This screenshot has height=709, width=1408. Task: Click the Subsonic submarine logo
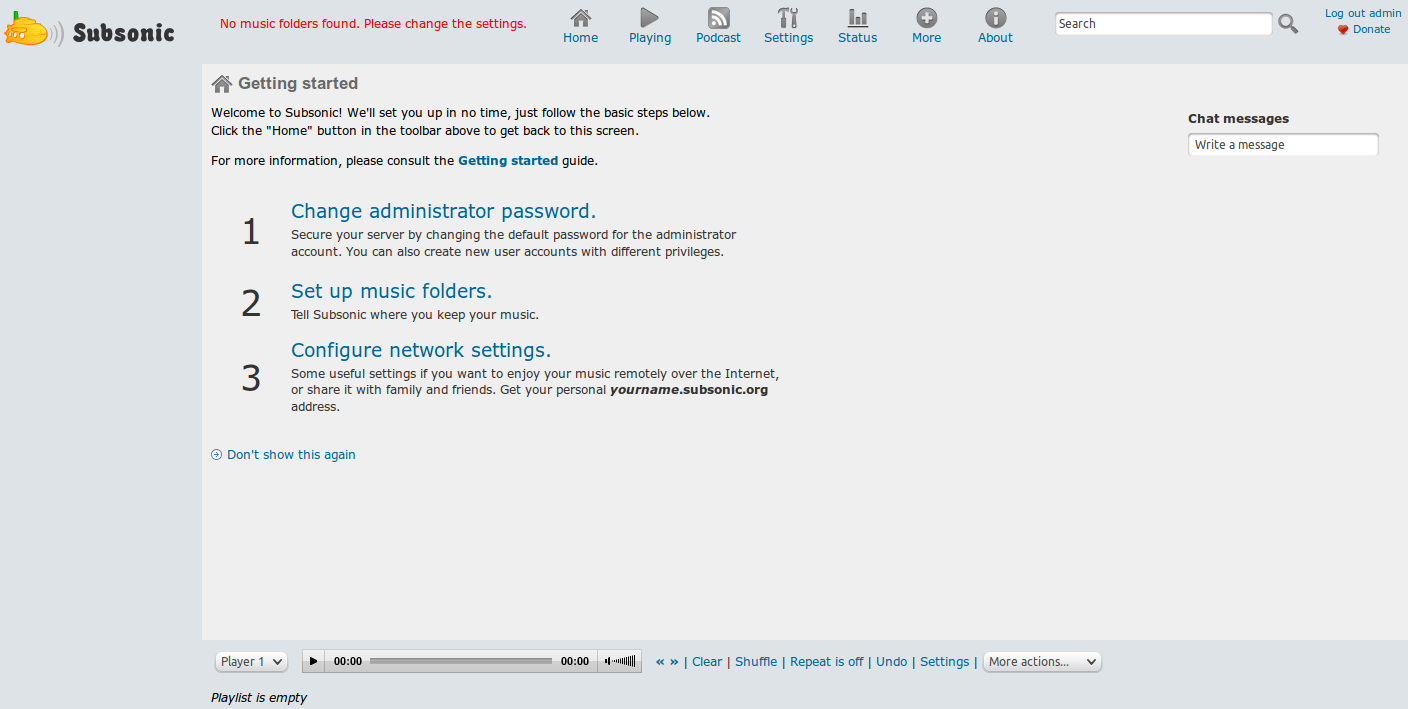[35, 31]
